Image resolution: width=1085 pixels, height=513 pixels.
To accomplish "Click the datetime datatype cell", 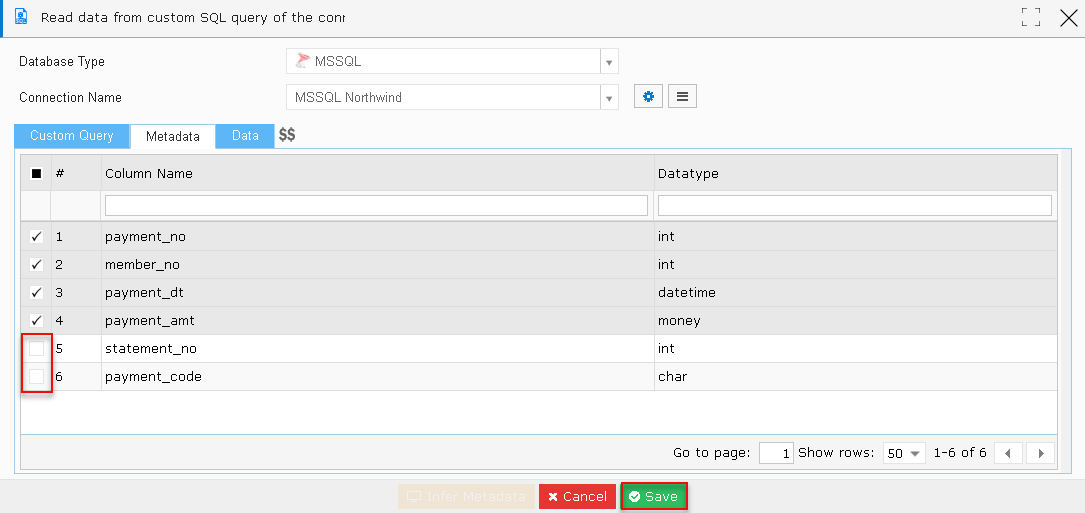I will pos(855,293).
